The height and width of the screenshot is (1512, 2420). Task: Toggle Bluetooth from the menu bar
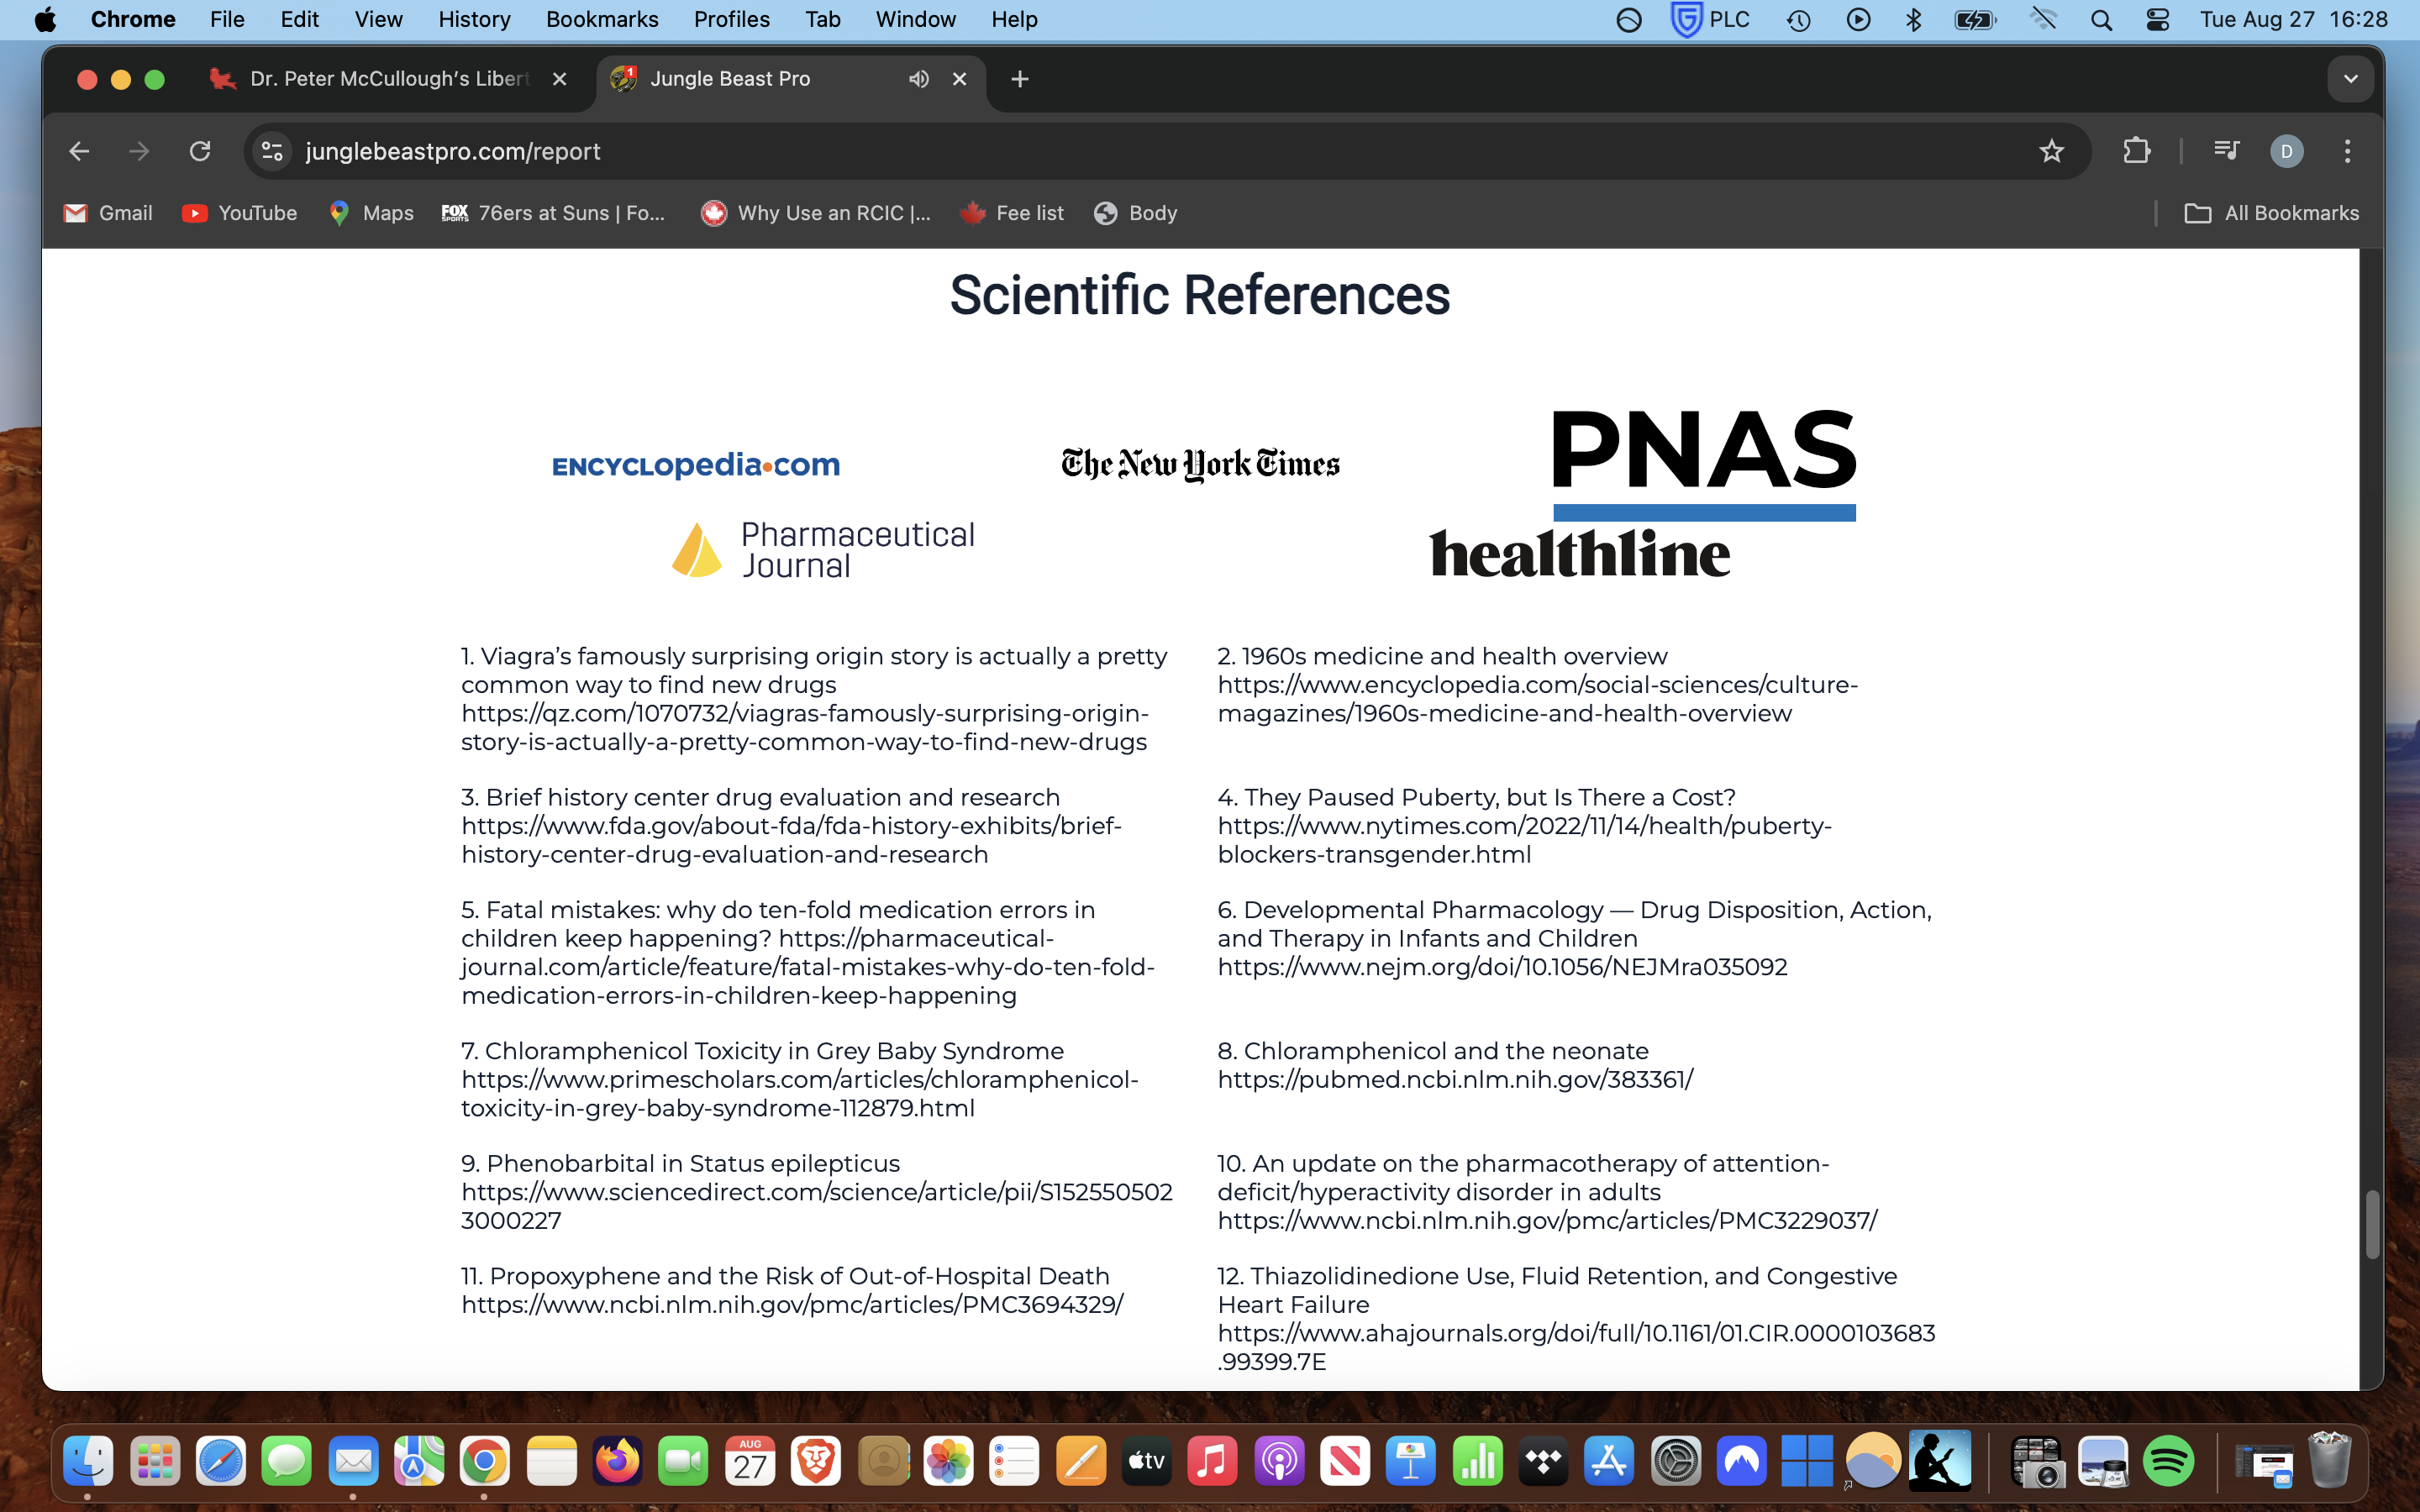pyautogui.click(x=1914, y=20)
